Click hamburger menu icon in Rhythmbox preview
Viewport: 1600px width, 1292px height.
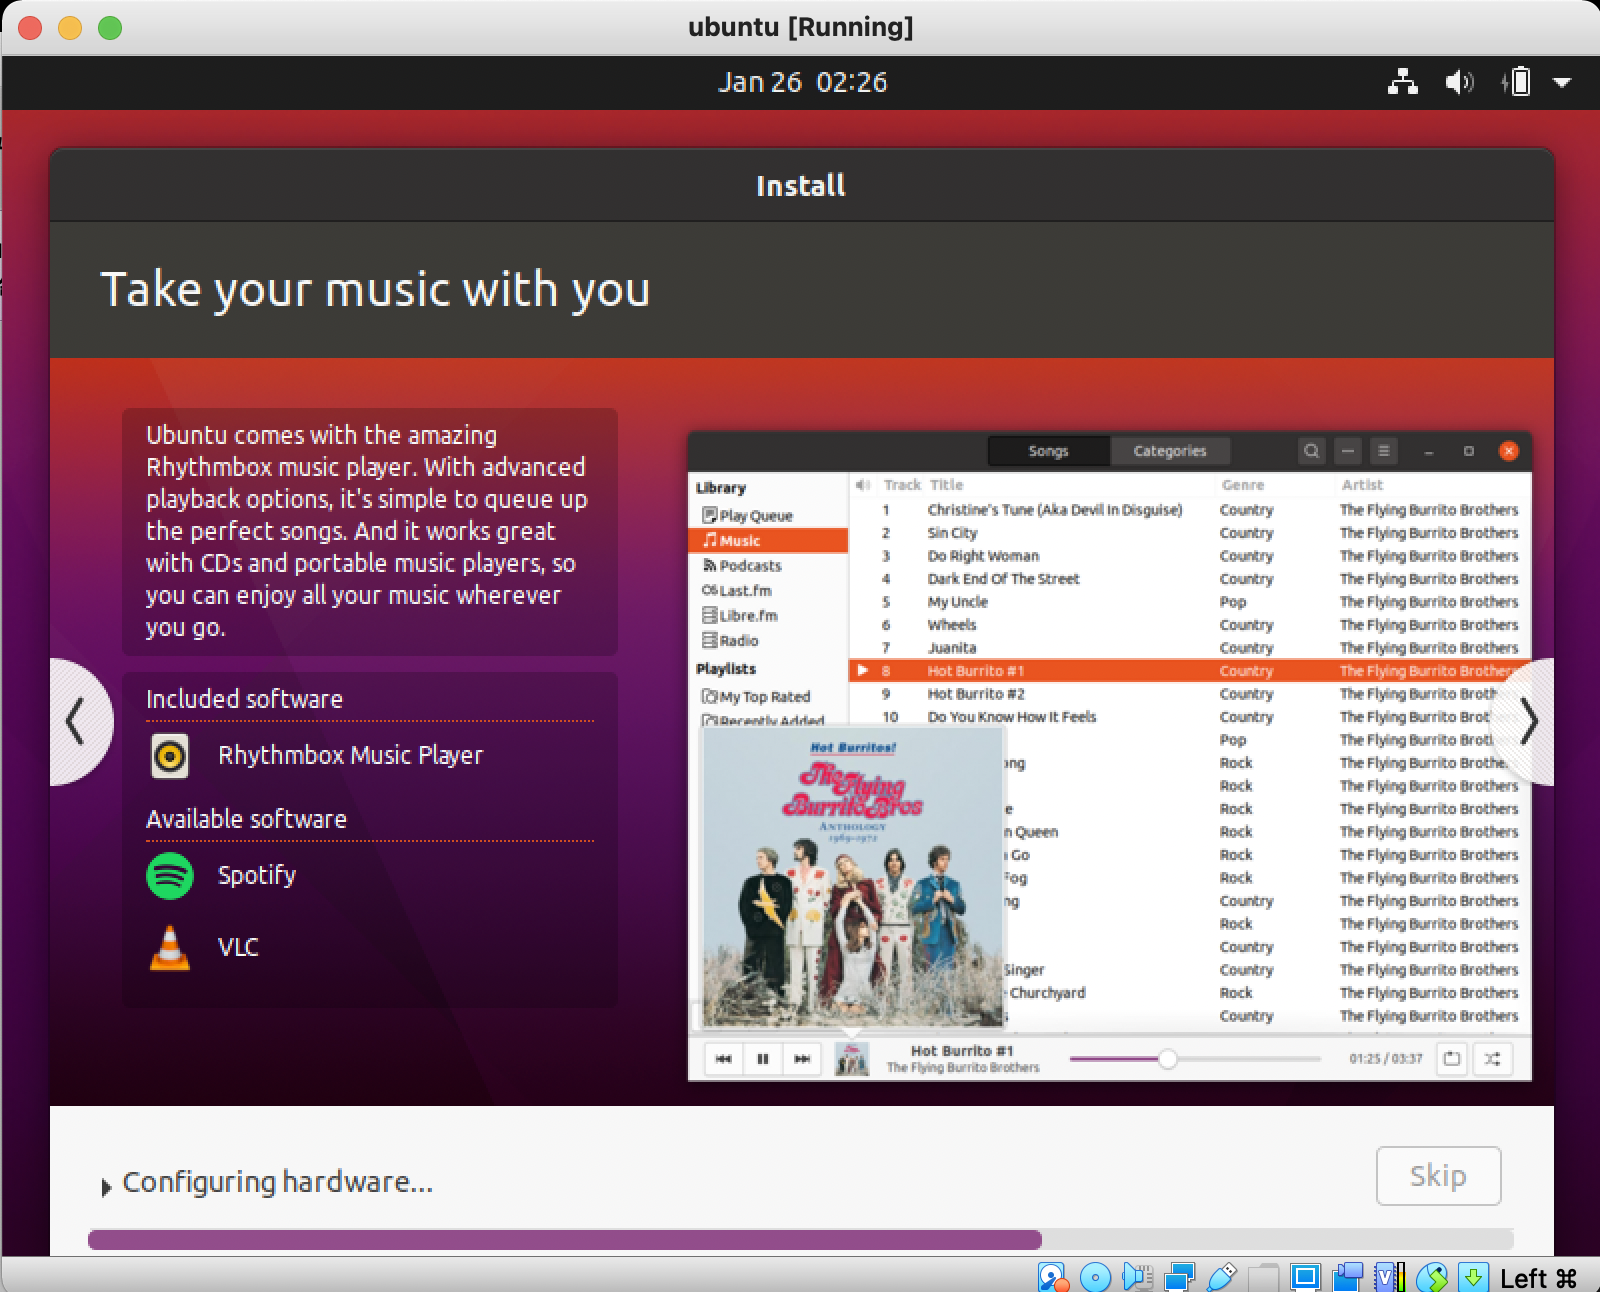click(1383, 451)
